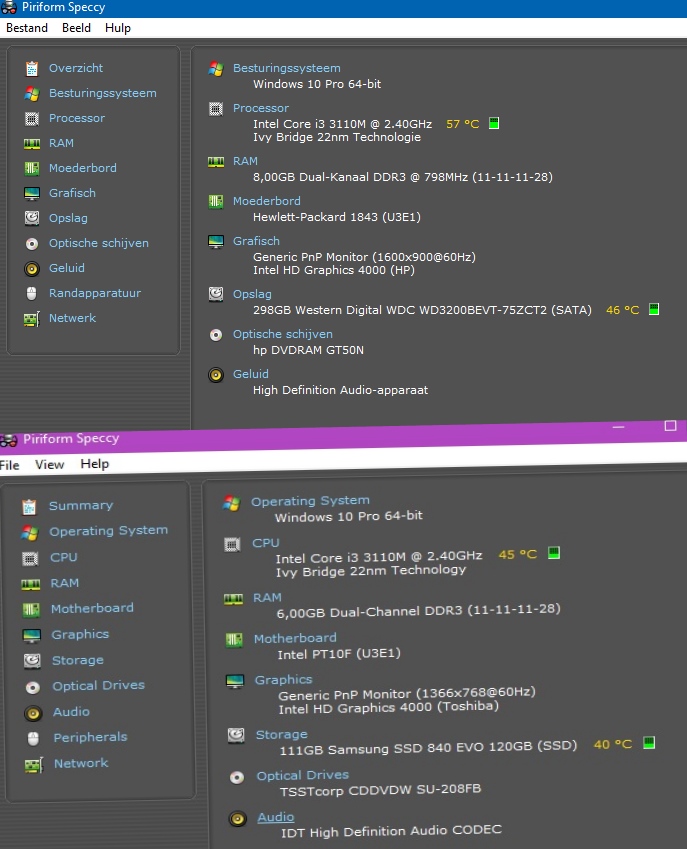Click the green temperature indicator beside 45 °C

pyautogui.click(x=554, y=553)
